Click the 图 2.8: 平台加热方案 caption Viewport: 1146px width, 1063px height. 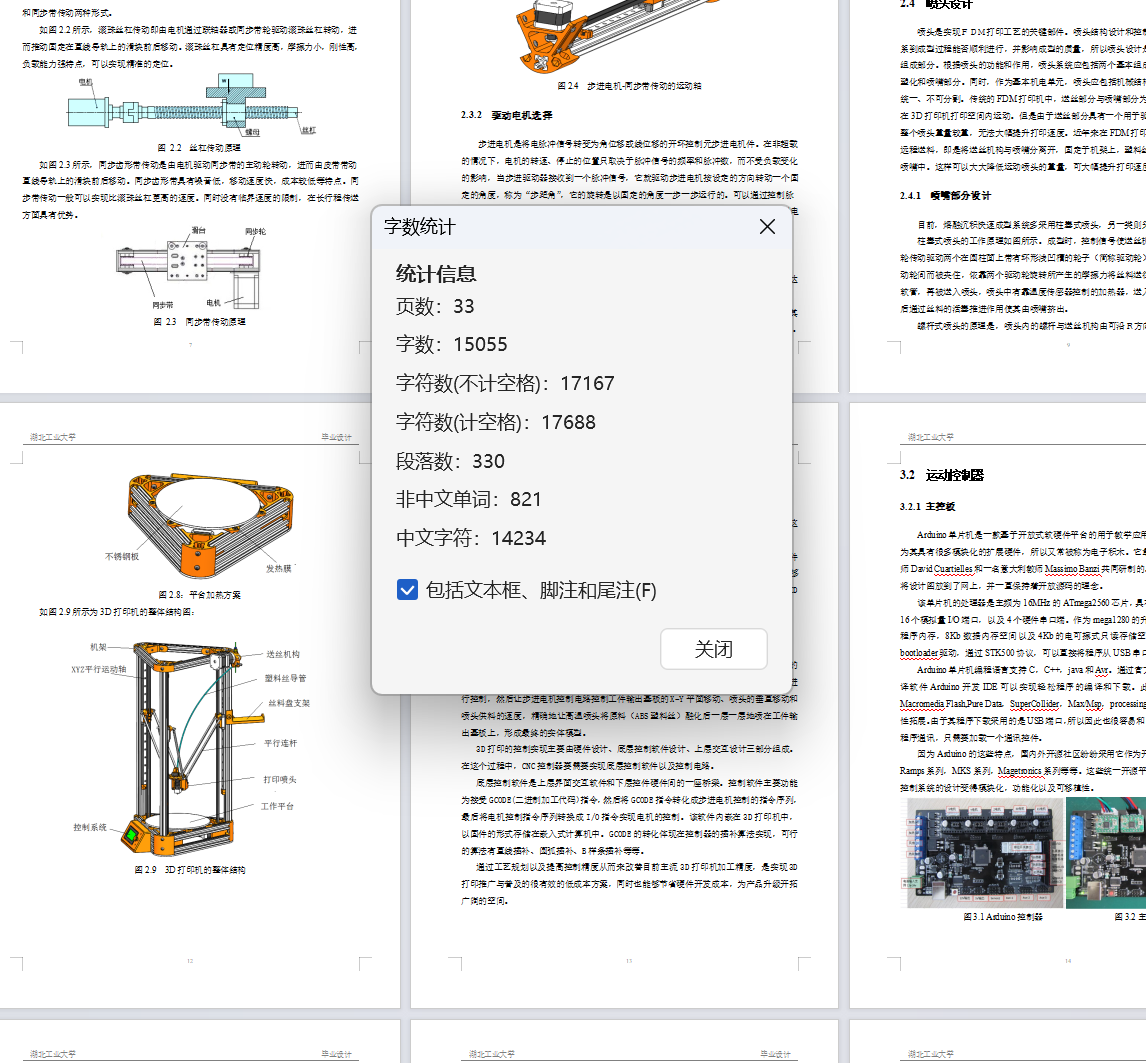click(200, 595)
